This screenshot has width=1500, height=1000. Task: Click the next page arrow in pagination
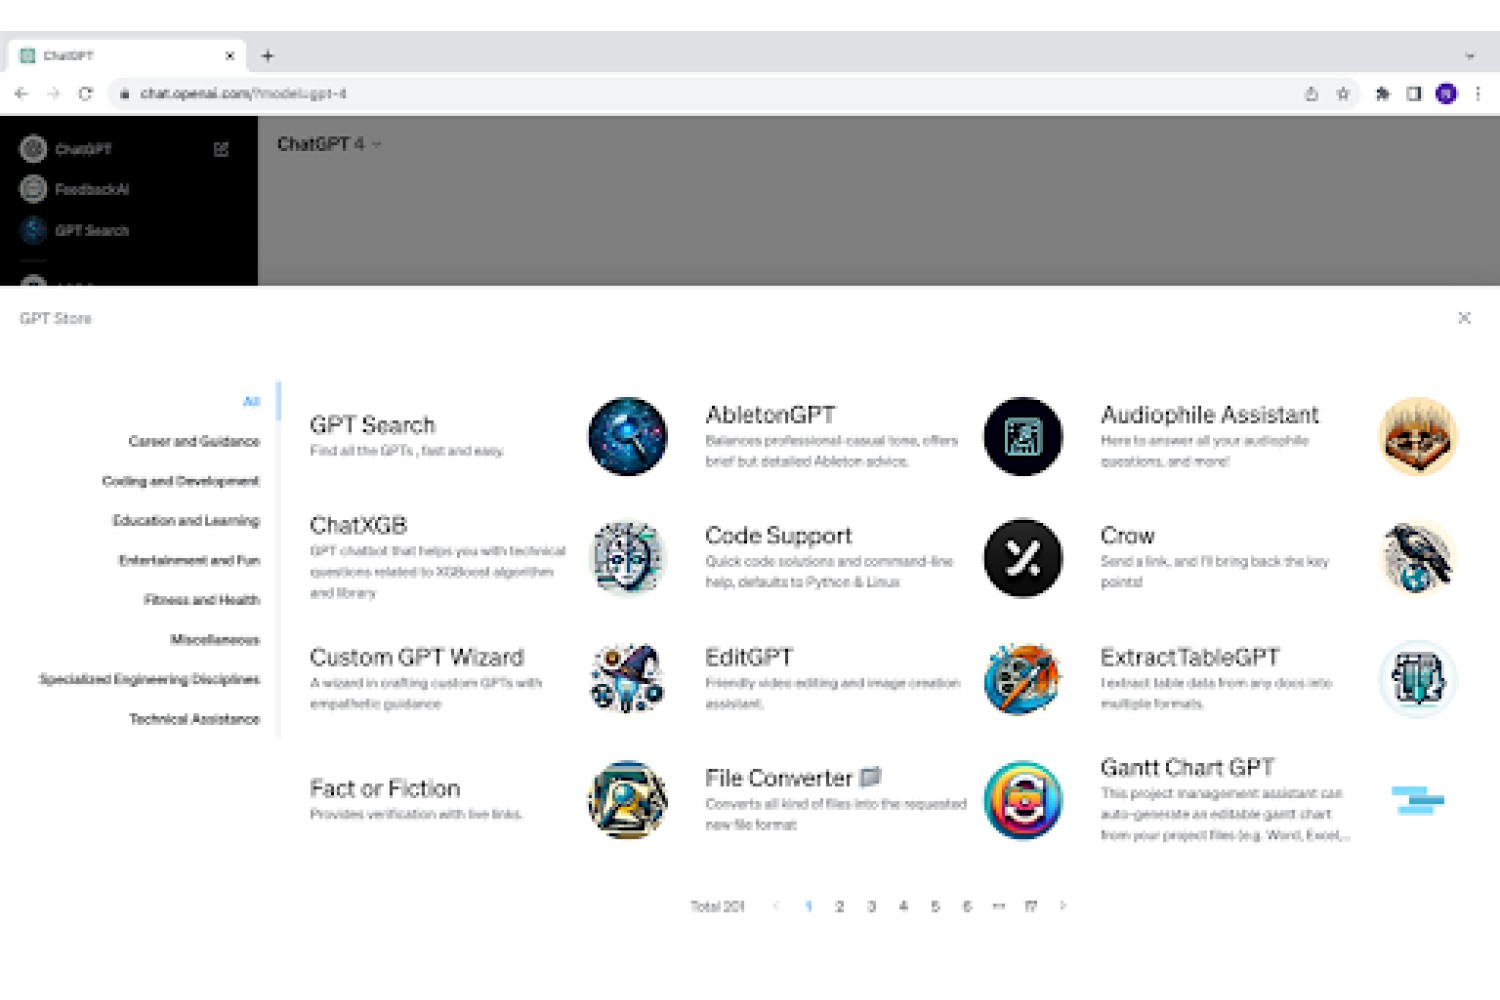(1062, 906)
